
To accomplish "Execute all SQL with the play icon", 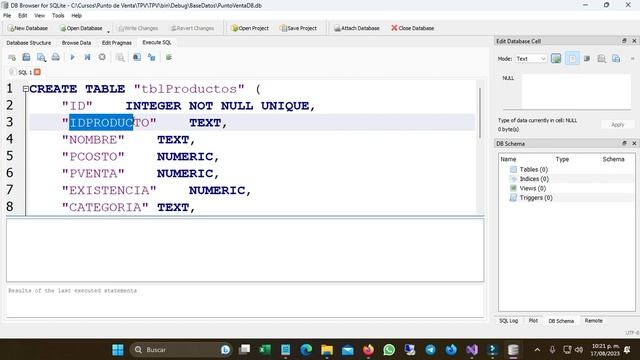I will coord(73,57).
